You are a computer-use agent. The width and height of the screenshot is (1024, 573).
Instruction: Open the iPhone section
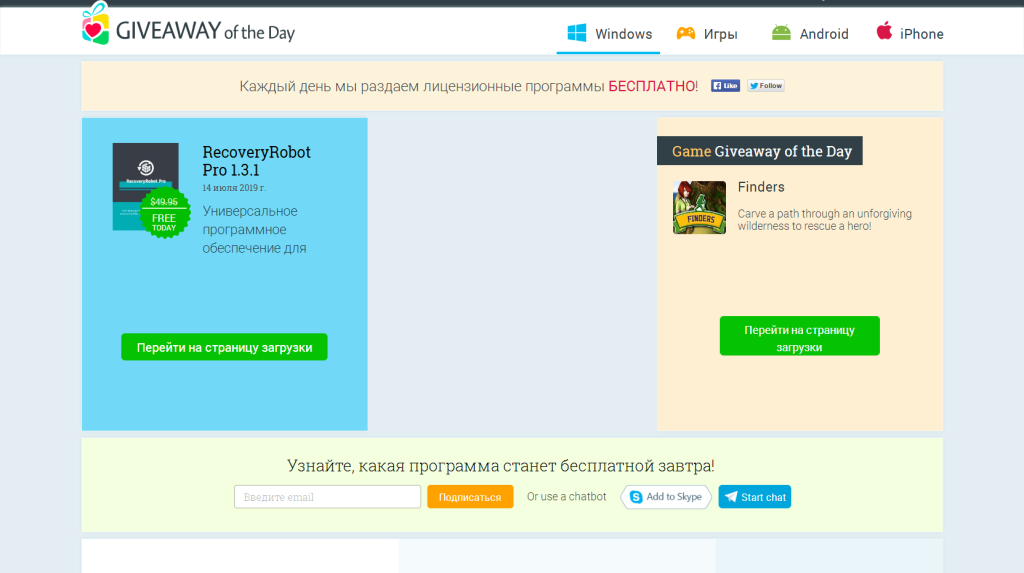point(921,34)
